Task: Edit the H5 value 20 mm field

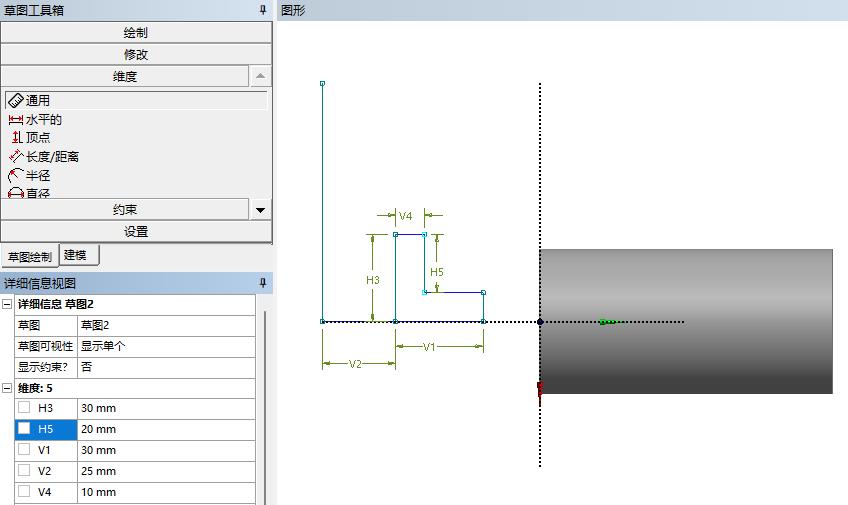Action: (165, 429)
